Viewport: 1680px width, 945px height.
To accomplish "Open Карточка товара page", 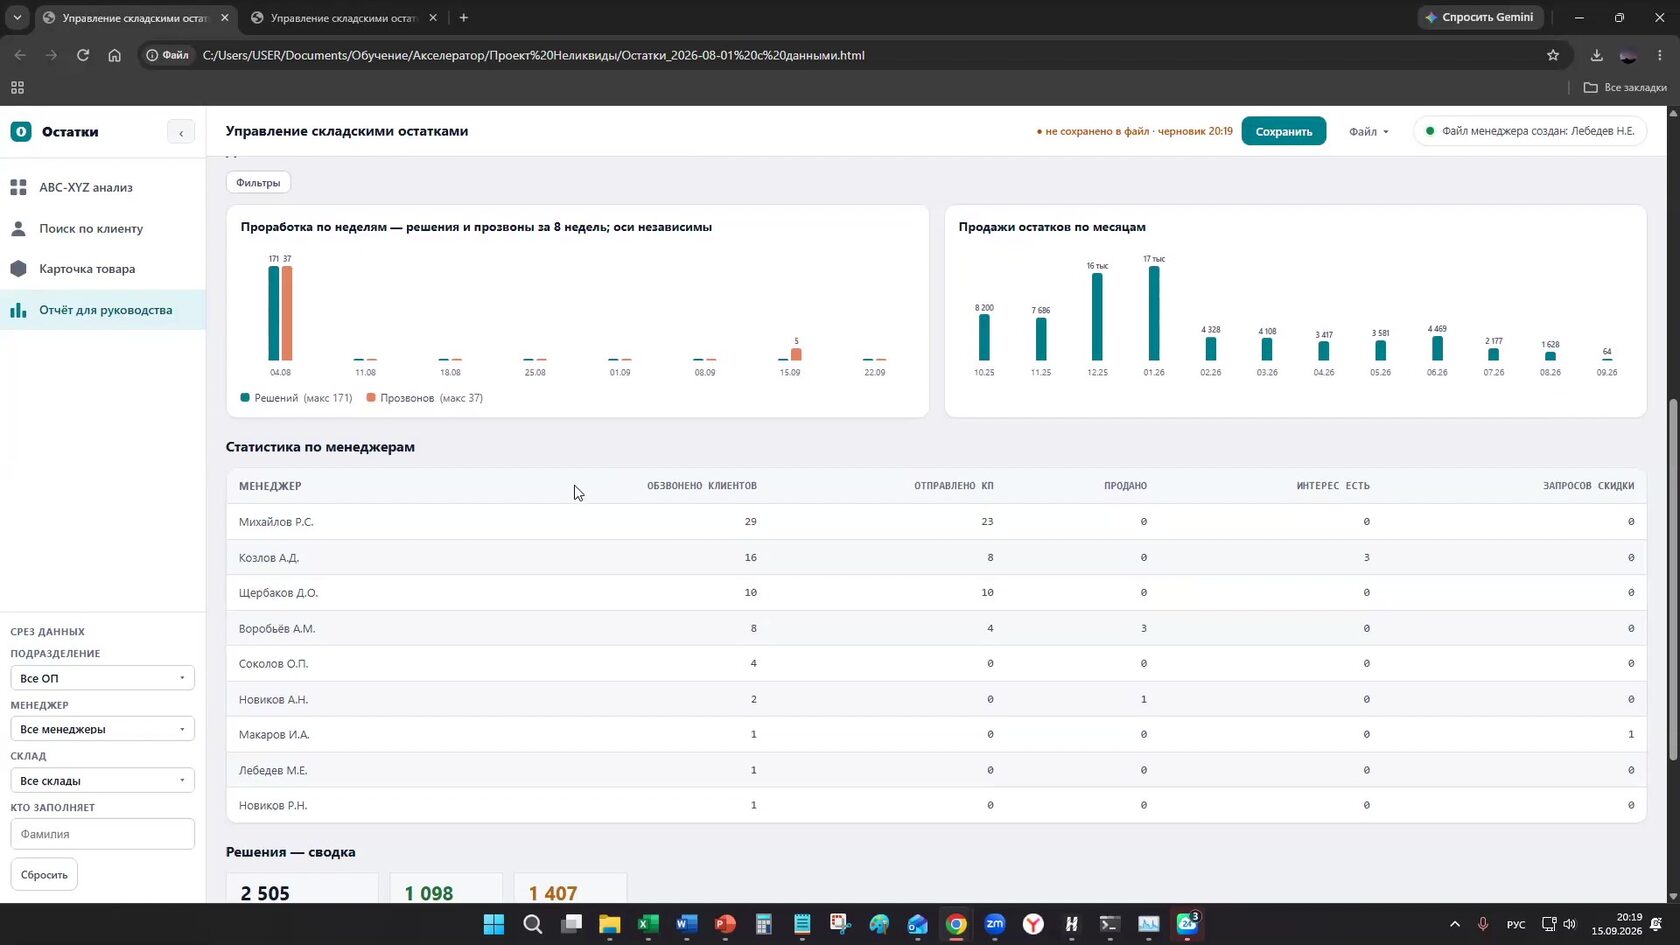I will (87, 269).
